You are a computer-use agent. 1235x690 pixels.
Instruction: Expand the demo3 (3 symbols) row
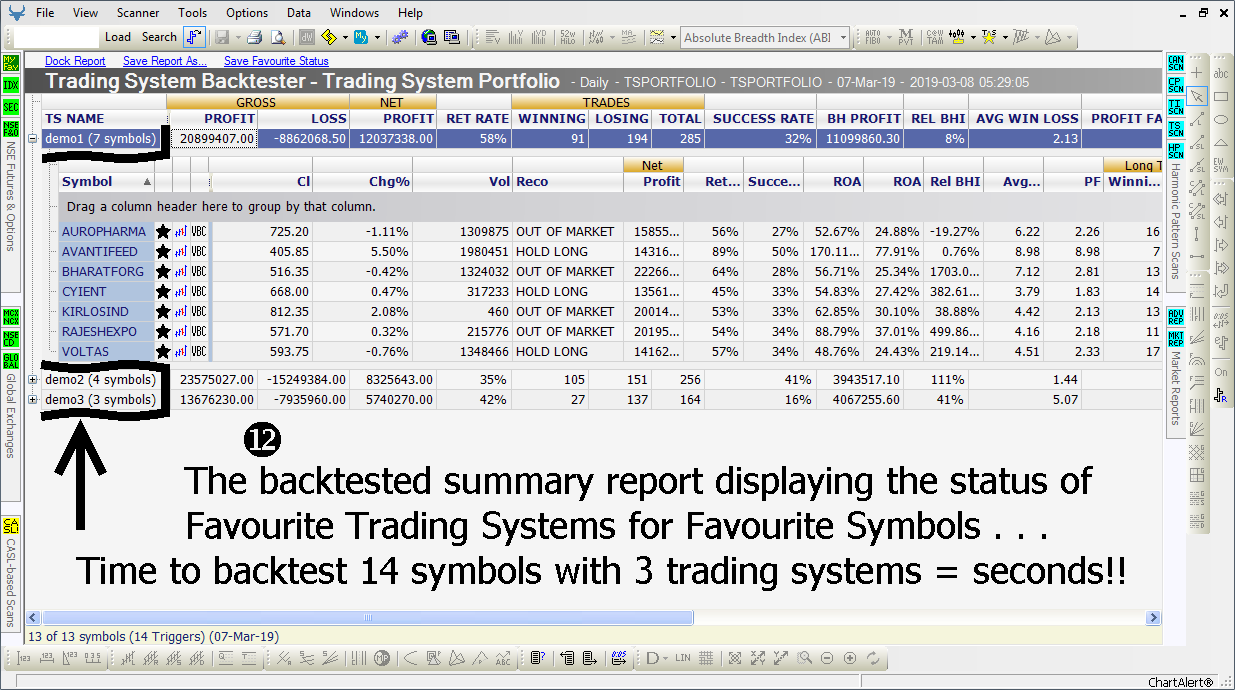tap(33, 400)
